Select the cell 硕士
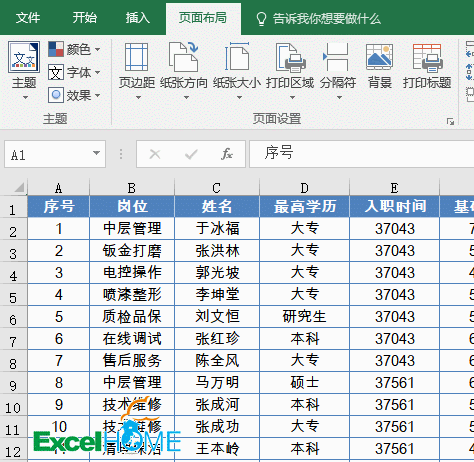 pos(304,383)
